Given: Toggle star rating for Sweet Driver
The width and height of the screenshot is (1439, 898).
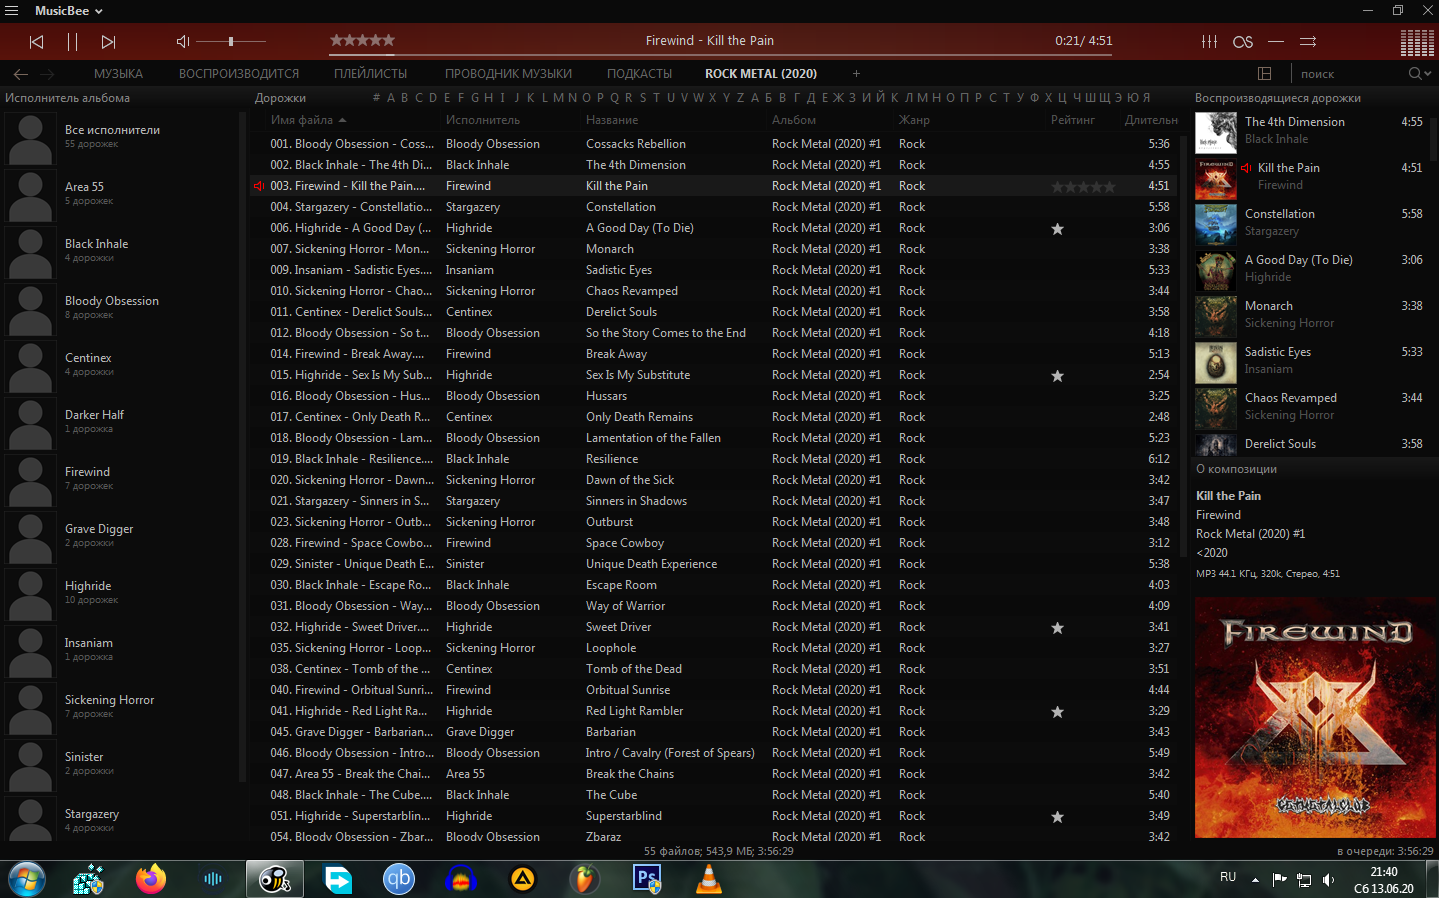Looking at the screenshot, I should coord(1057,628).
